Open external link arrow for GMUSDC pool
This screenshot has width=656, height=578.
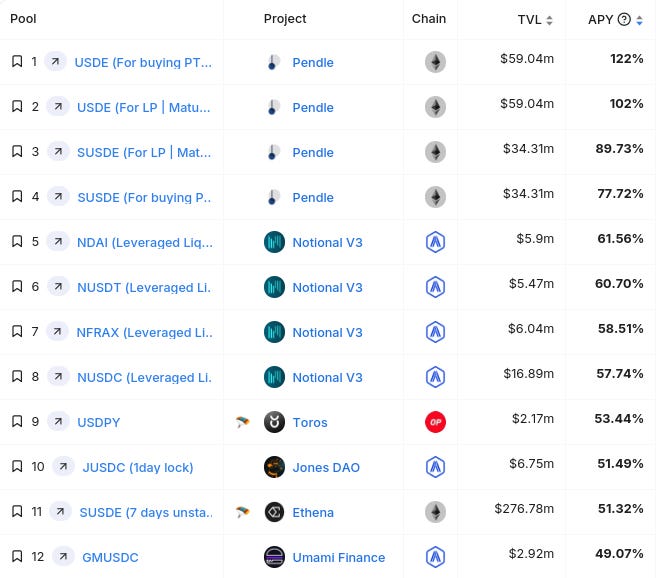click(63, 556)
